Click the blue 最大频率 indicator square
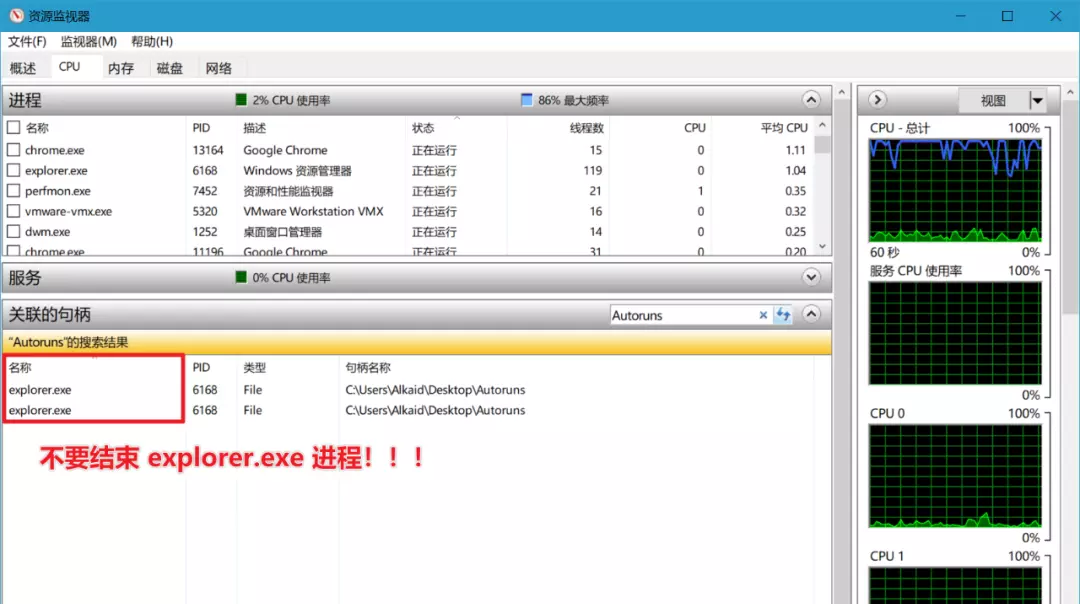1080x604 pixels. pos(527,100)
